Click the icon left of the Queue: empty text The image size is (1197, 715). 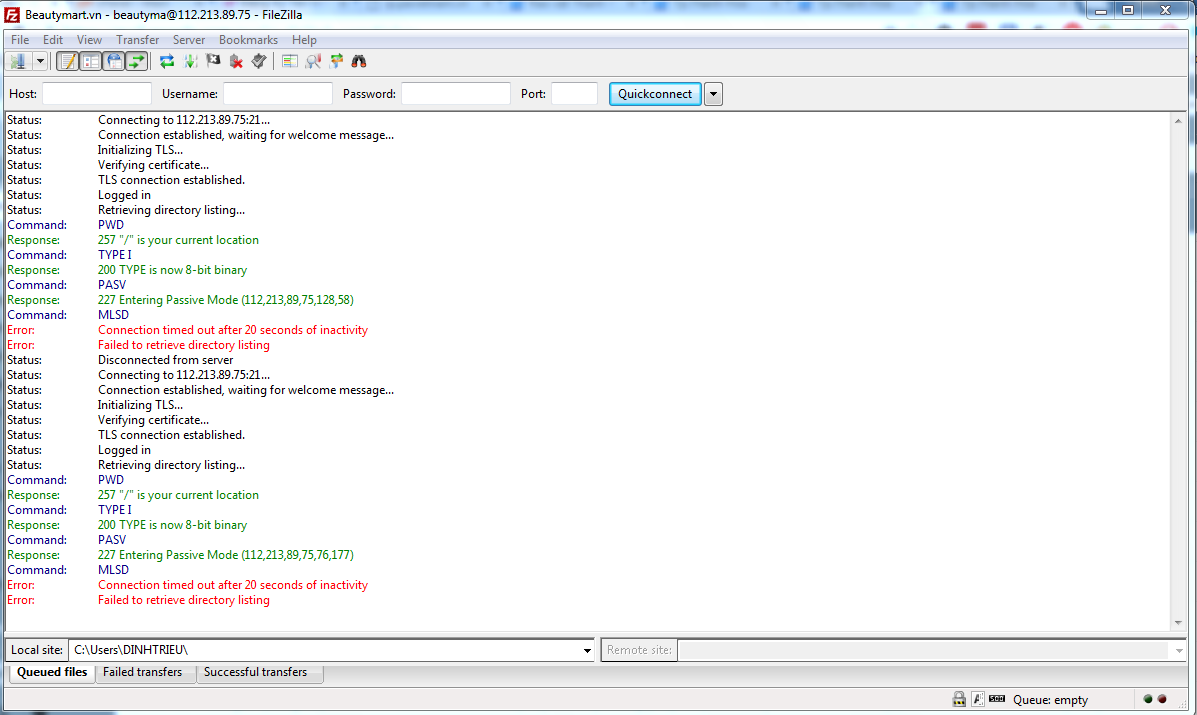click(997, 699)
